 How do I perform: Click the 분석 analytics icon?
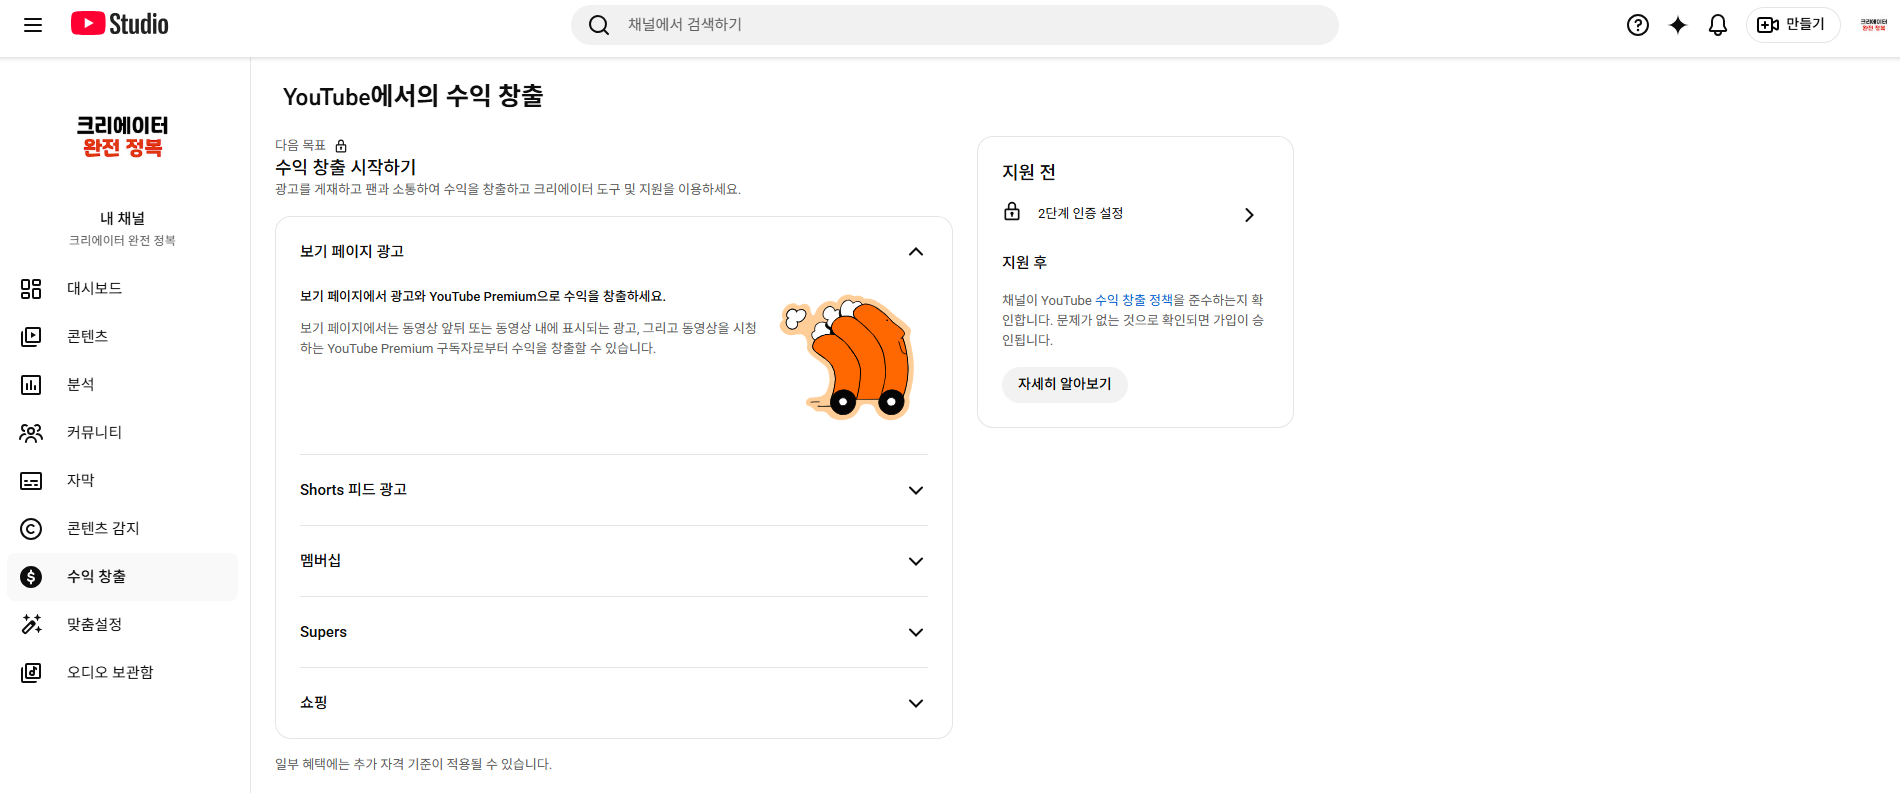31,385
